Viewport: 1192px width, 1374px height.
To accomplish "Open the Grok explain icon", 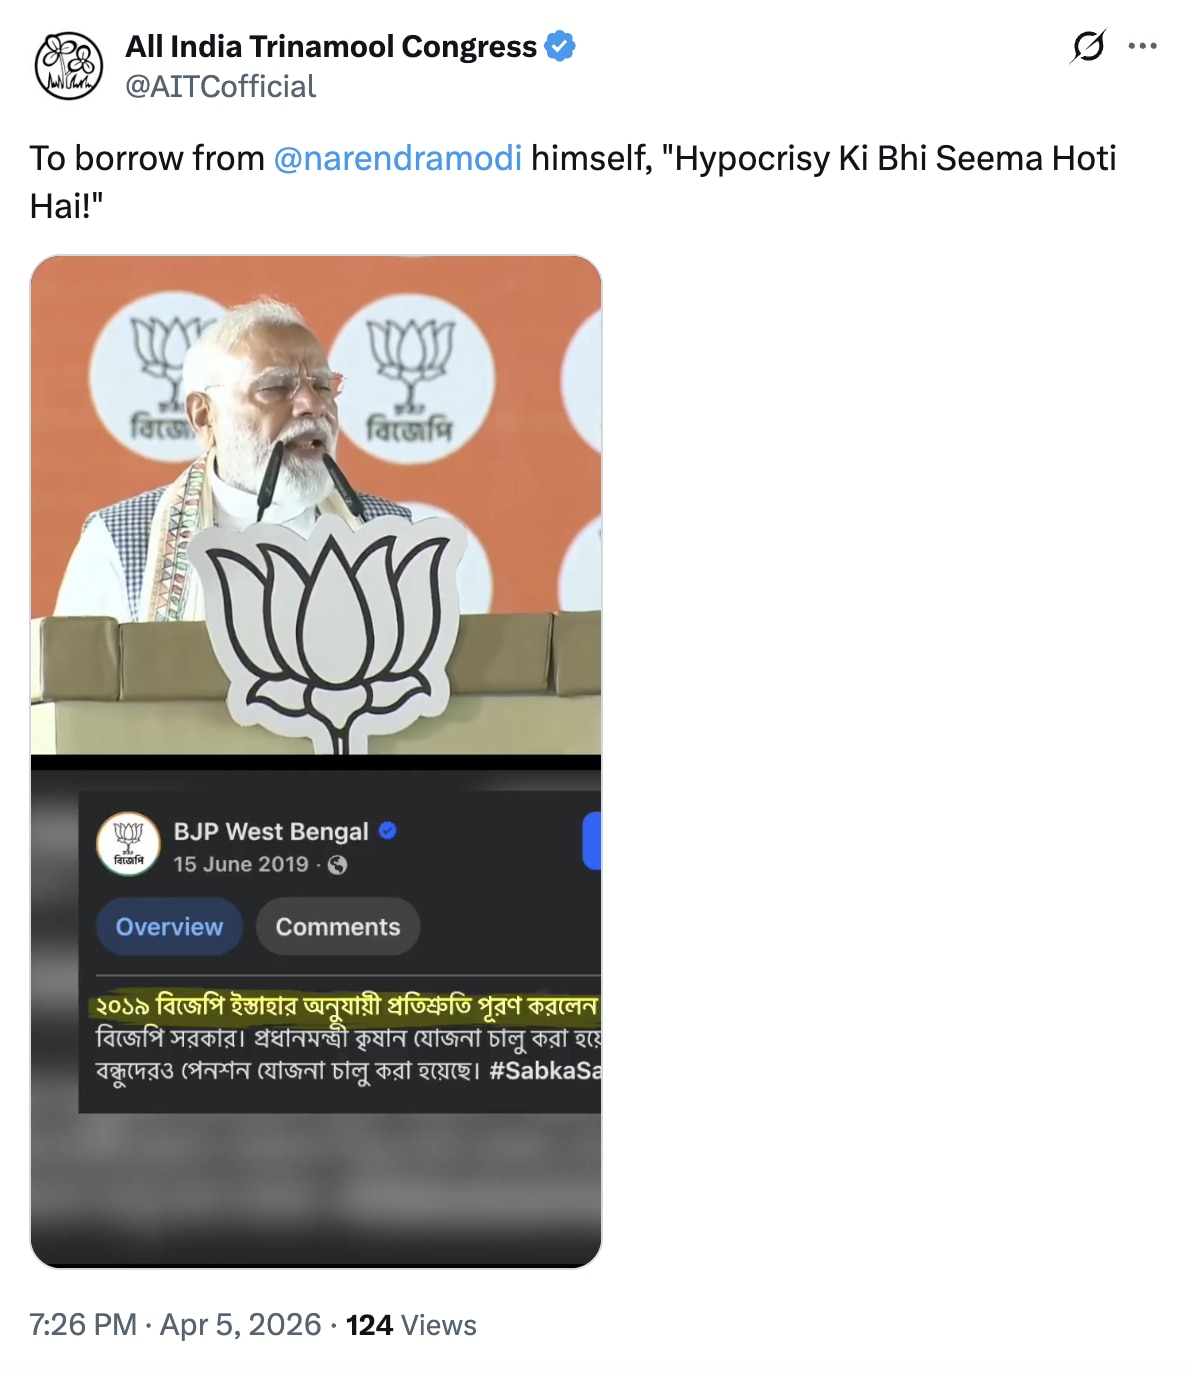I will click(1088, 46).
